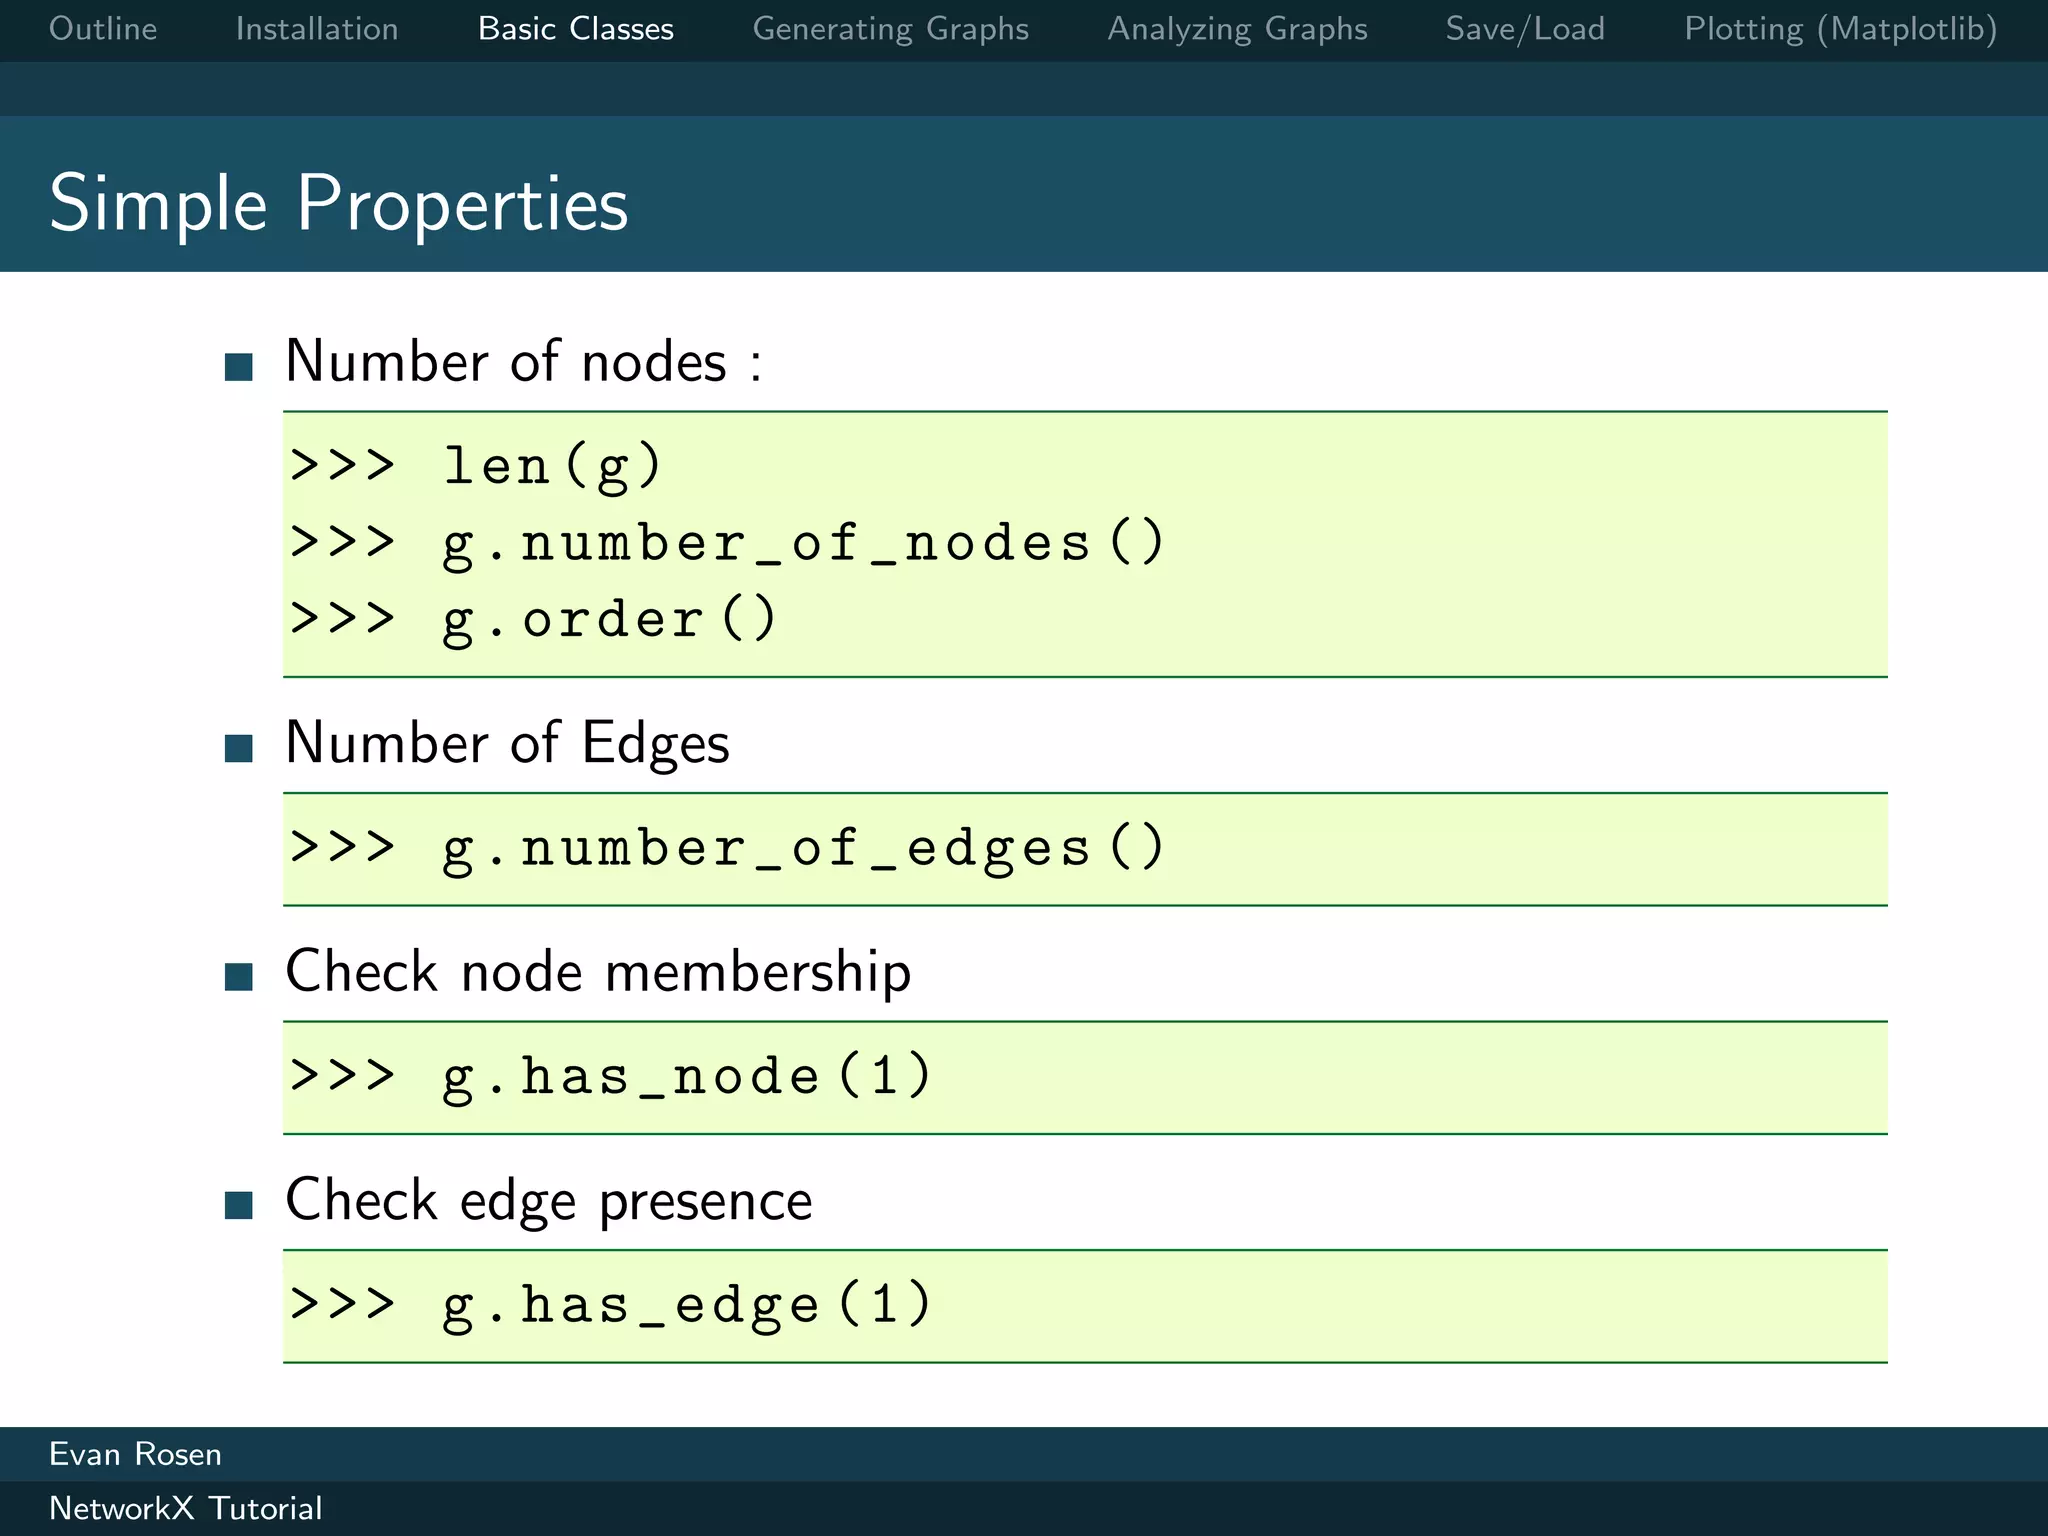Click the Simple Properties slide title
The image size is (2048, 1536).
click(x=339, y=205)
